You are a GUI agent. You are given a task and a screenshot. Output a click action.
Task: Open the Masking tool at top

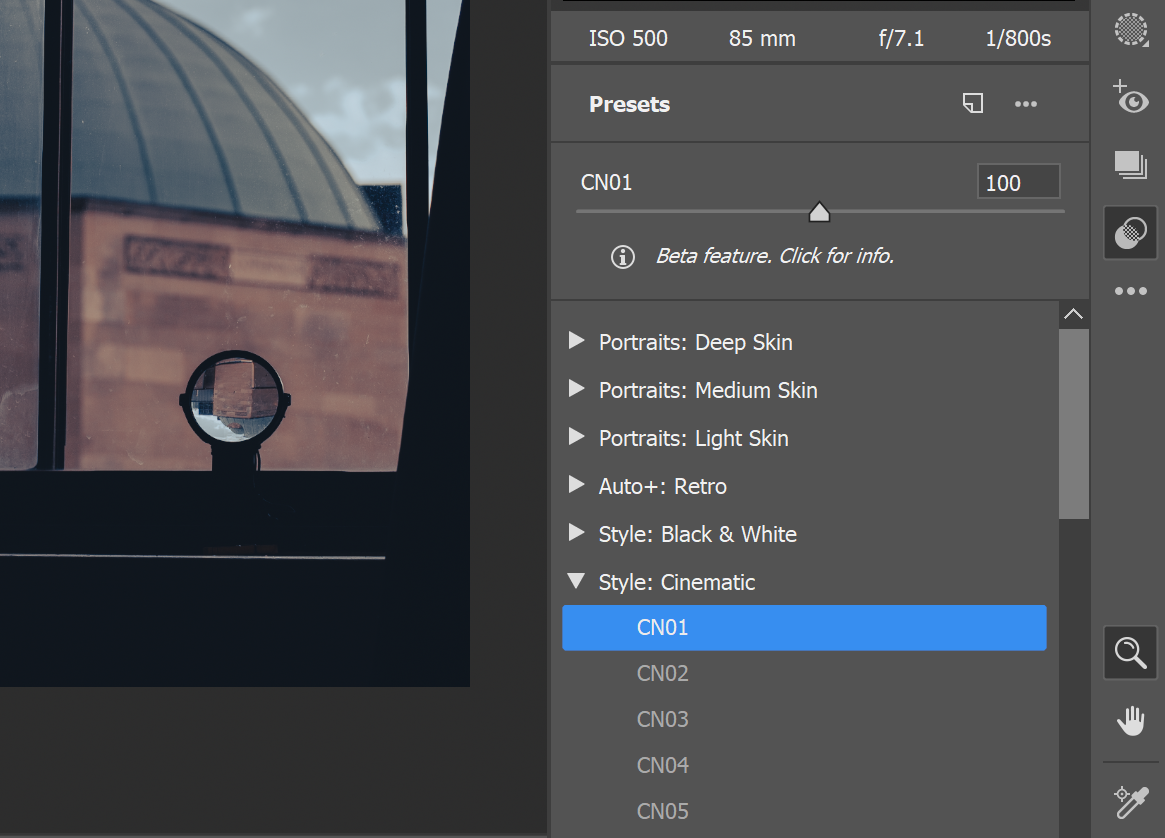(x=1131, y=30)
